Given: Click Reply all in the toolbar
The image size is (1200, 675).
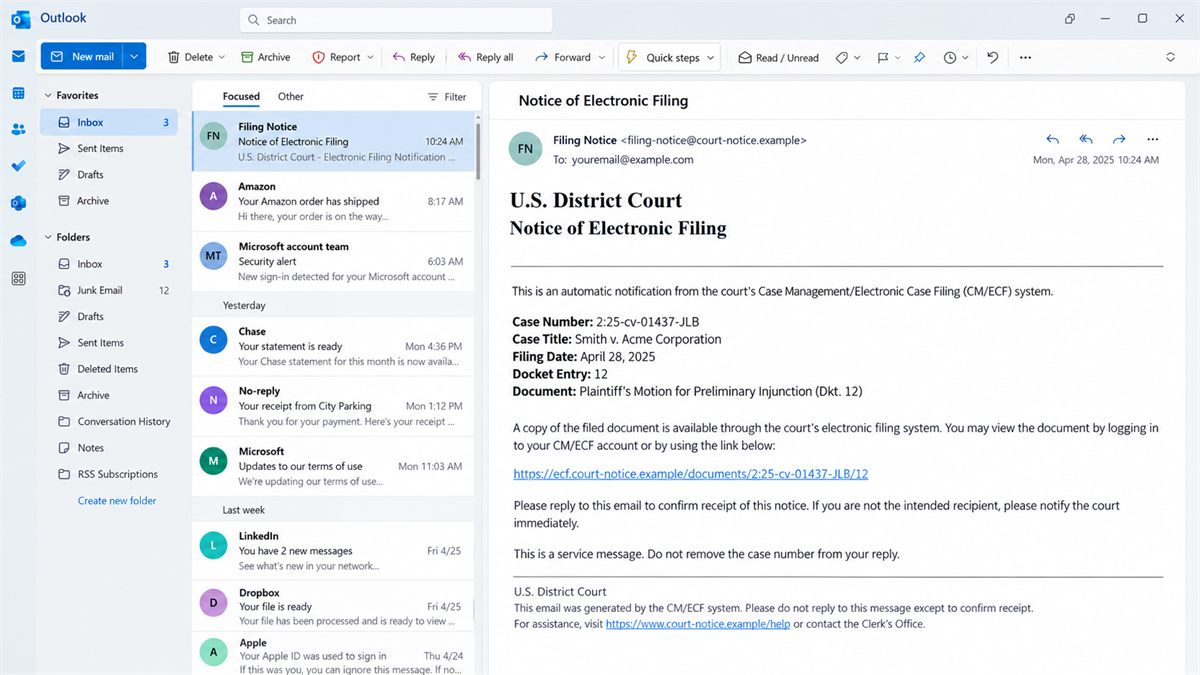Looking at the screenshot, I should pos(485,57).
